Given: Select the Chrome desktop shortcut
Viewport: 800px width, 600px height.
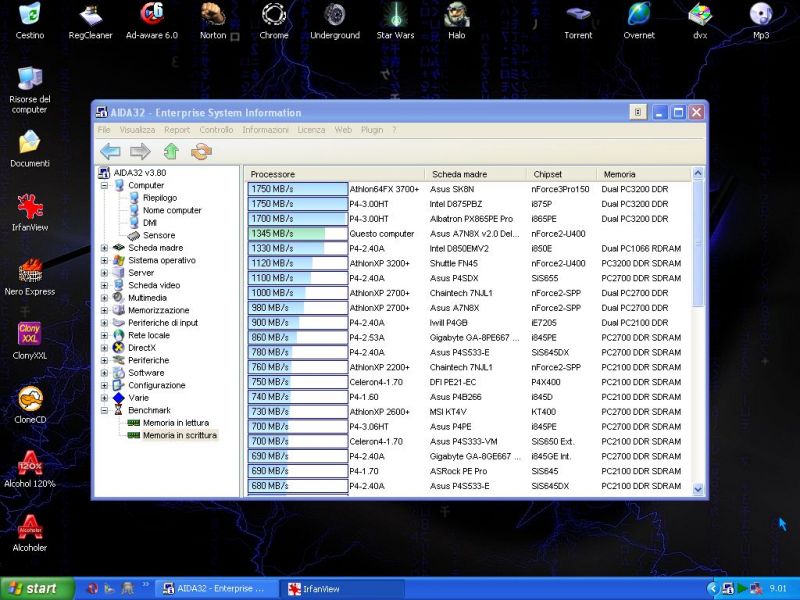Looking at the screenshot, I should (274, 20).
